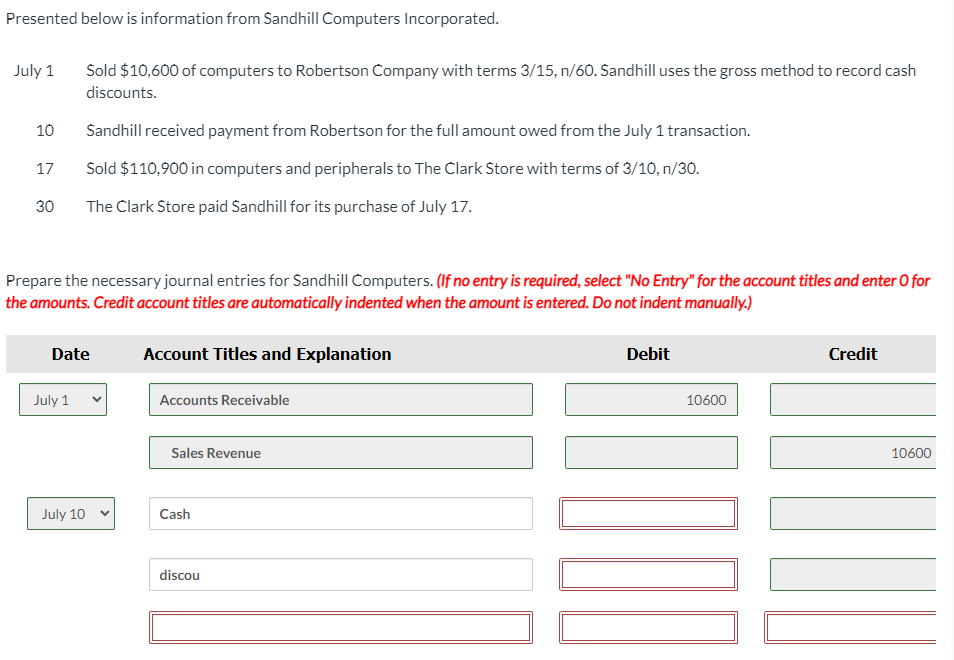Viewport: 954px width, 660px height.
Task: Select the Accounts Receivable account title field
Action: pos(340,399)
